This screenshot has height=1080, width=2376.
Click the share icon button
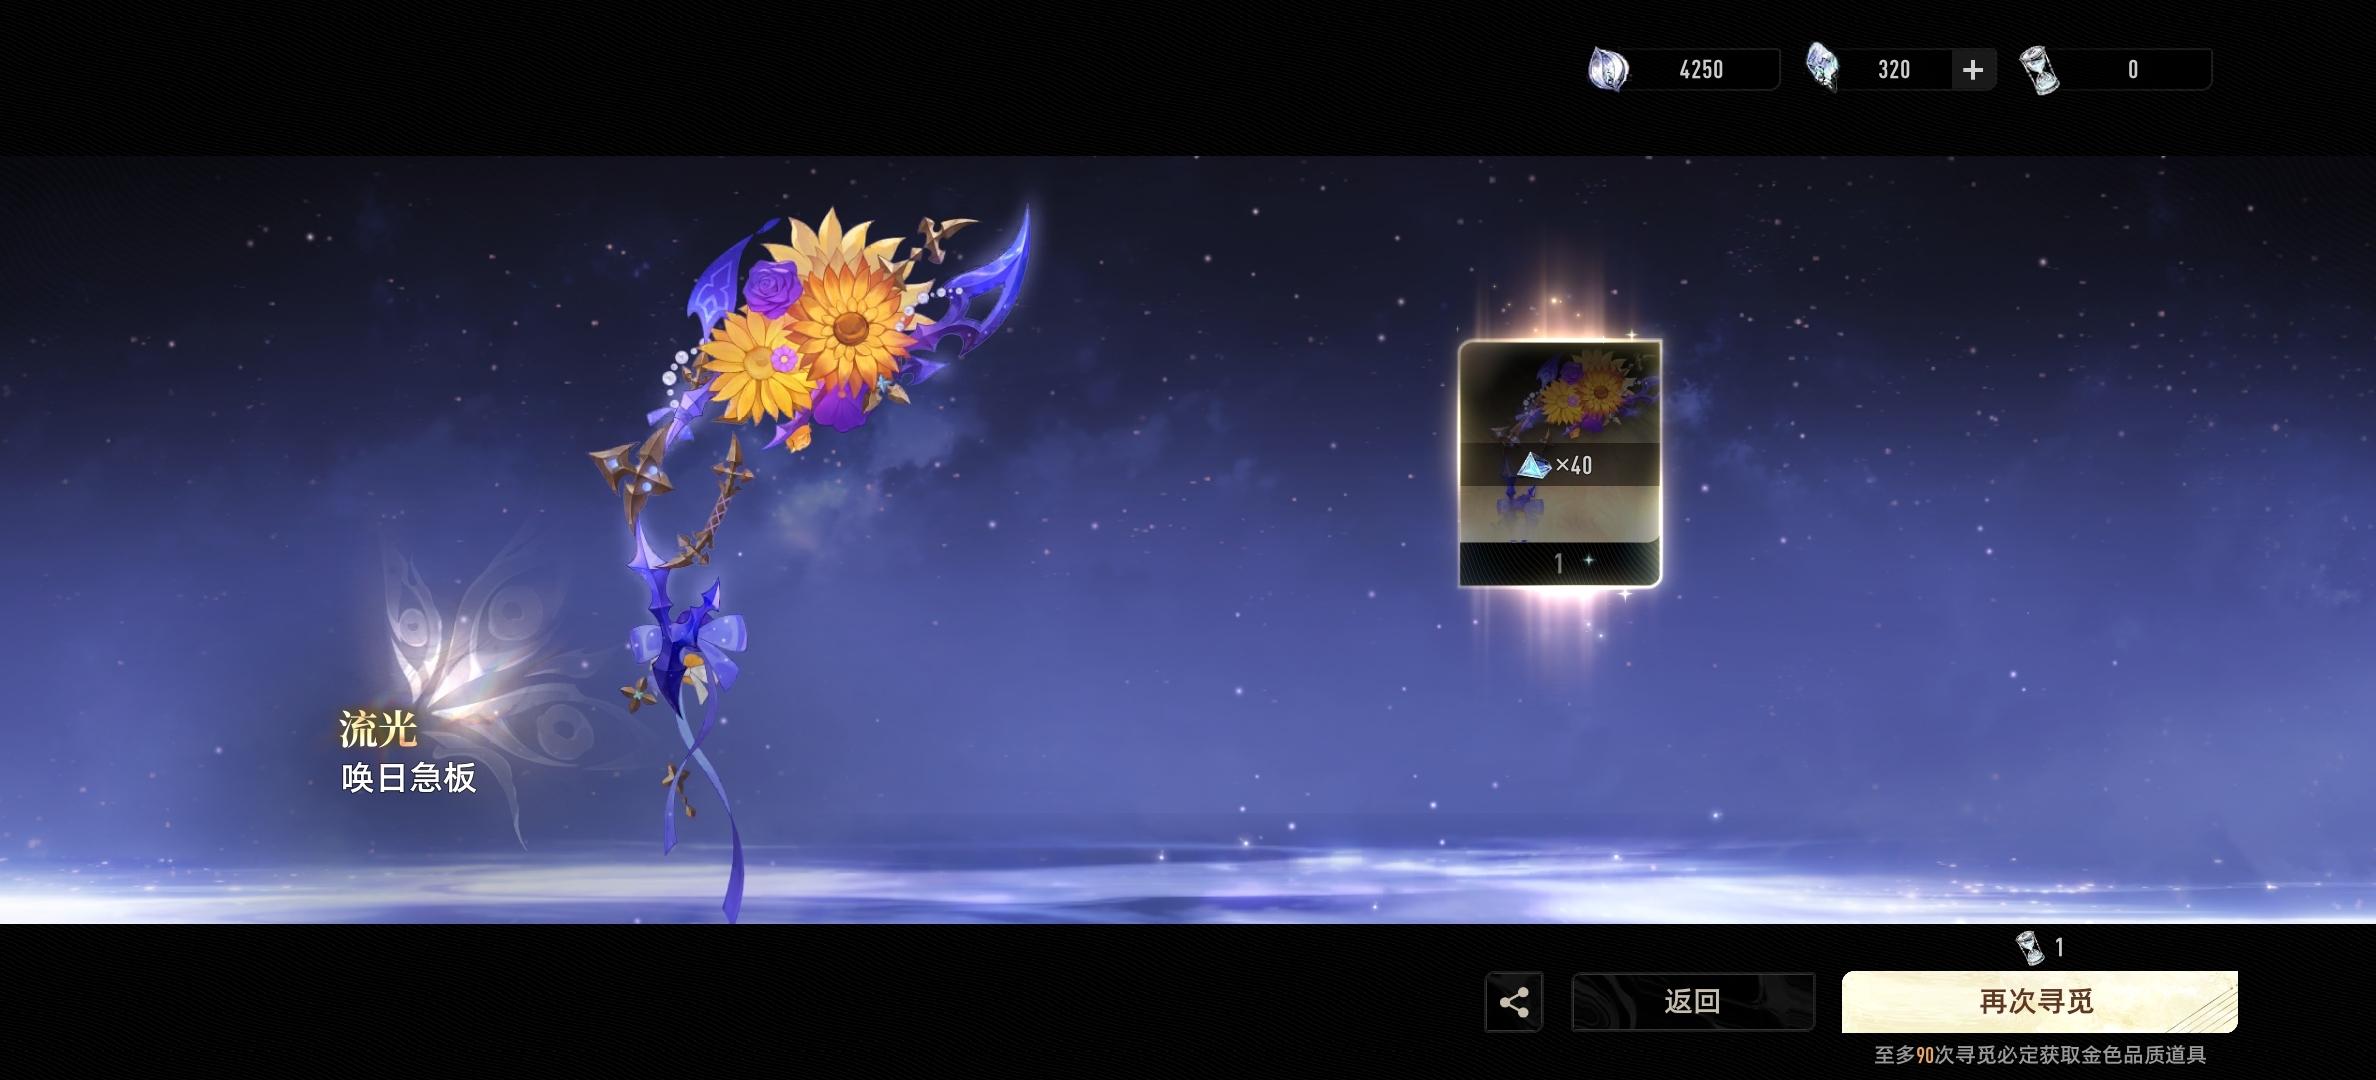click(1514, 1002)
